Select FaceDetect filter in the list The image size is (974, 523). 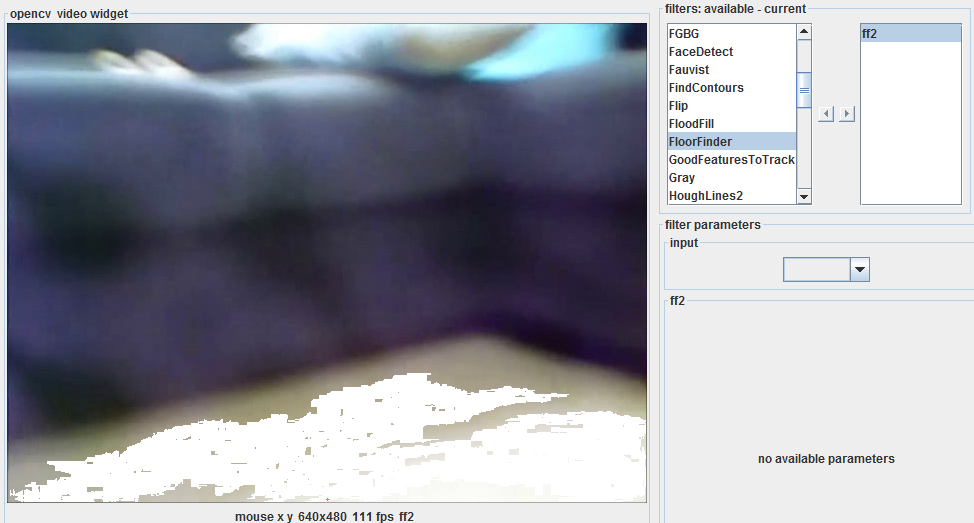click(732, 52)
